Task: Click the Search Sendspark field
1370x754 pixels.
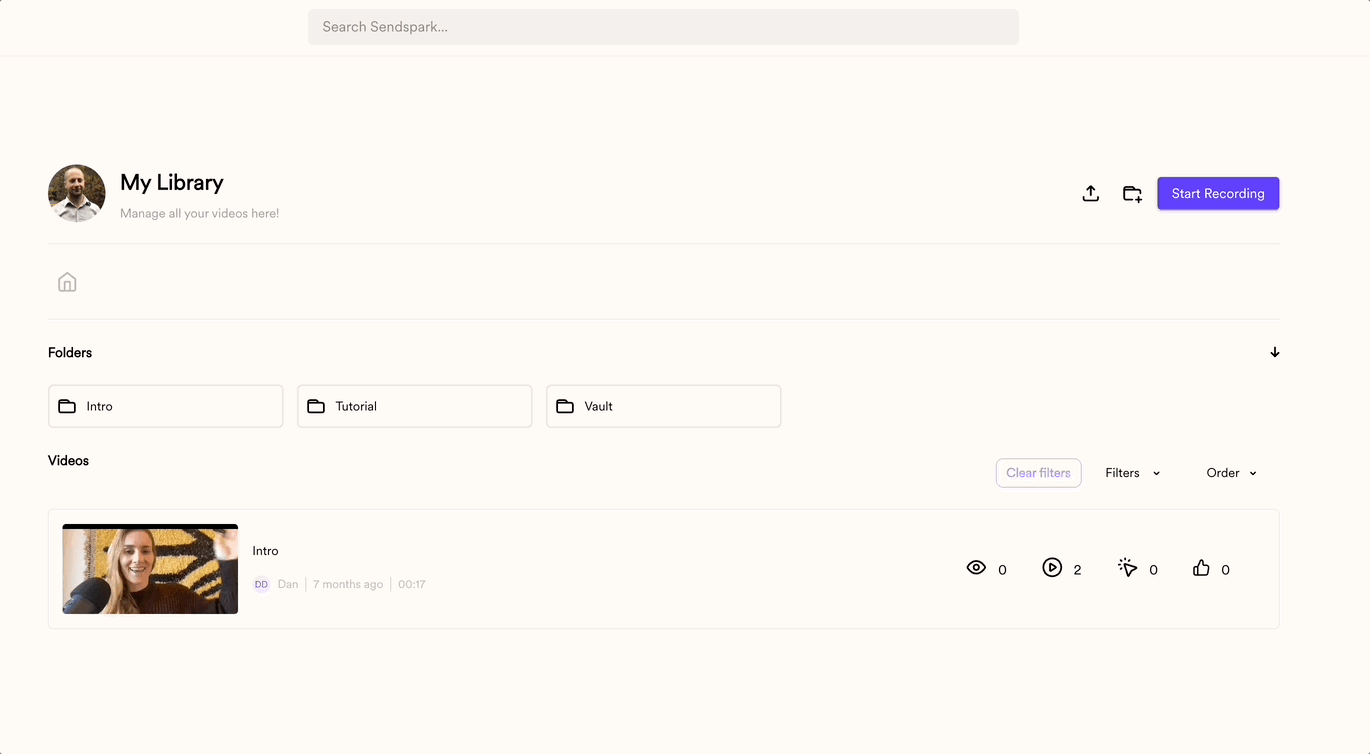Action: pyautogui.click(x=663, y=27)
